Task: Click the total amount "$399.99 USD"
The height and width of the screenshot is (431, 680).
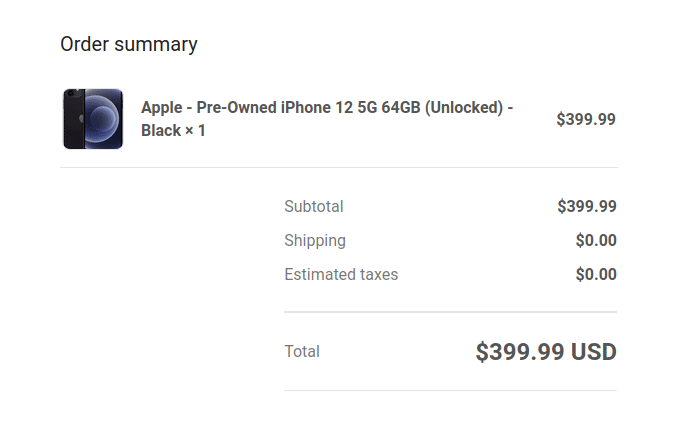Action: [546, 352]
